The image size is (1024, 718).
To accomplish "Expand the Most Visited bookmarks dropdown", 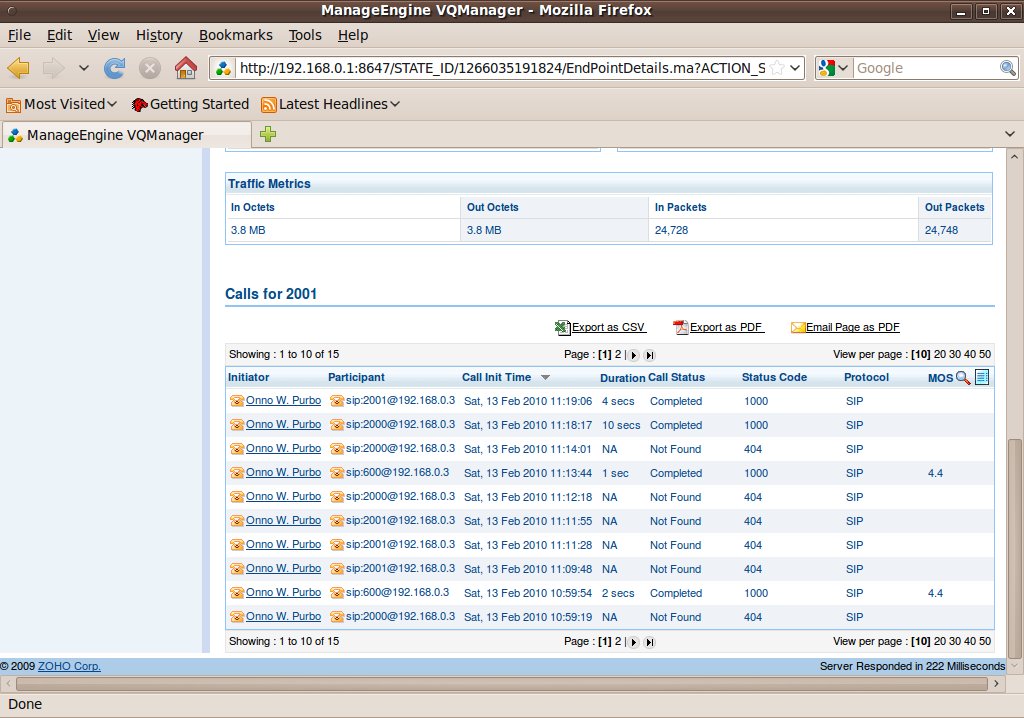I will (111, 104).
